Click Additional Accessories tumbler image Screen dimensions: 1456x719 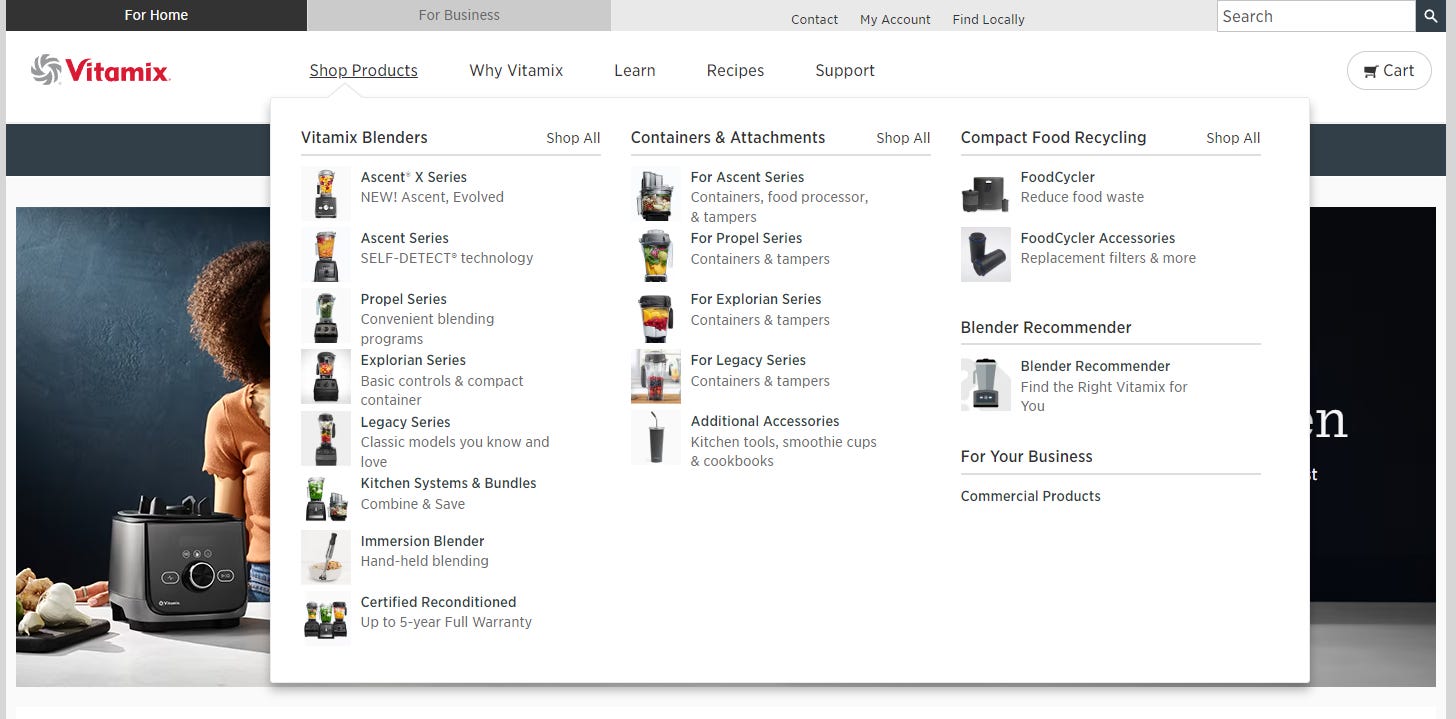pos(656,438)
